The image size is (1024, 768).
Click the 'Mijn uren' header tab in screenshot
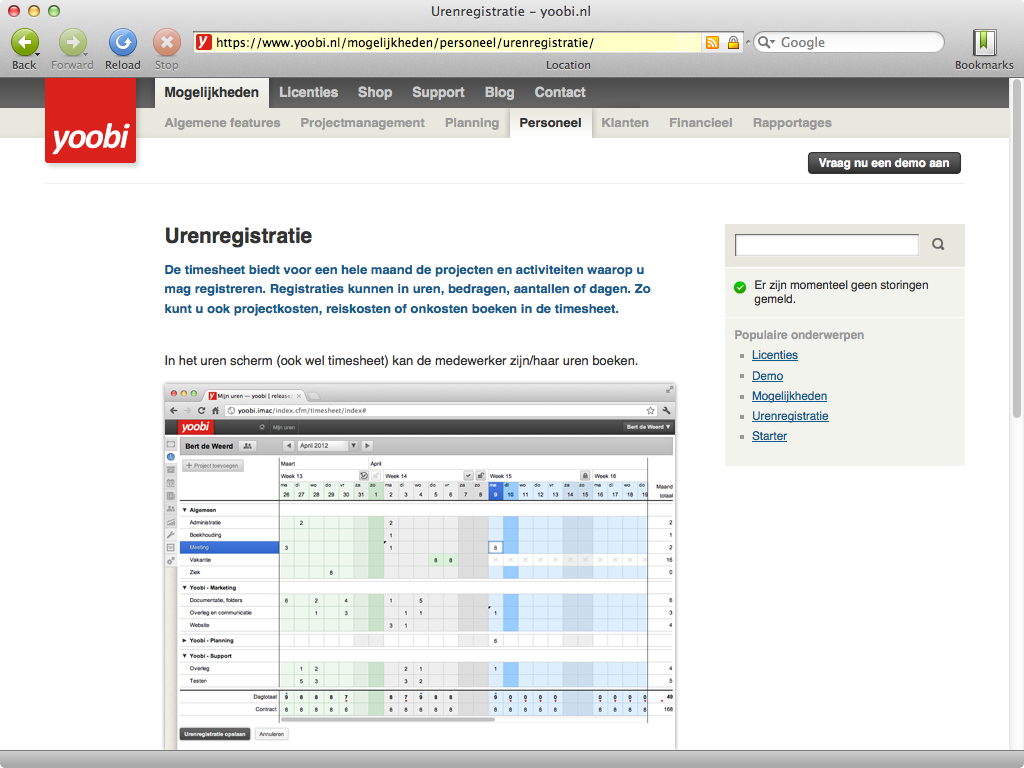pos(283,427)
